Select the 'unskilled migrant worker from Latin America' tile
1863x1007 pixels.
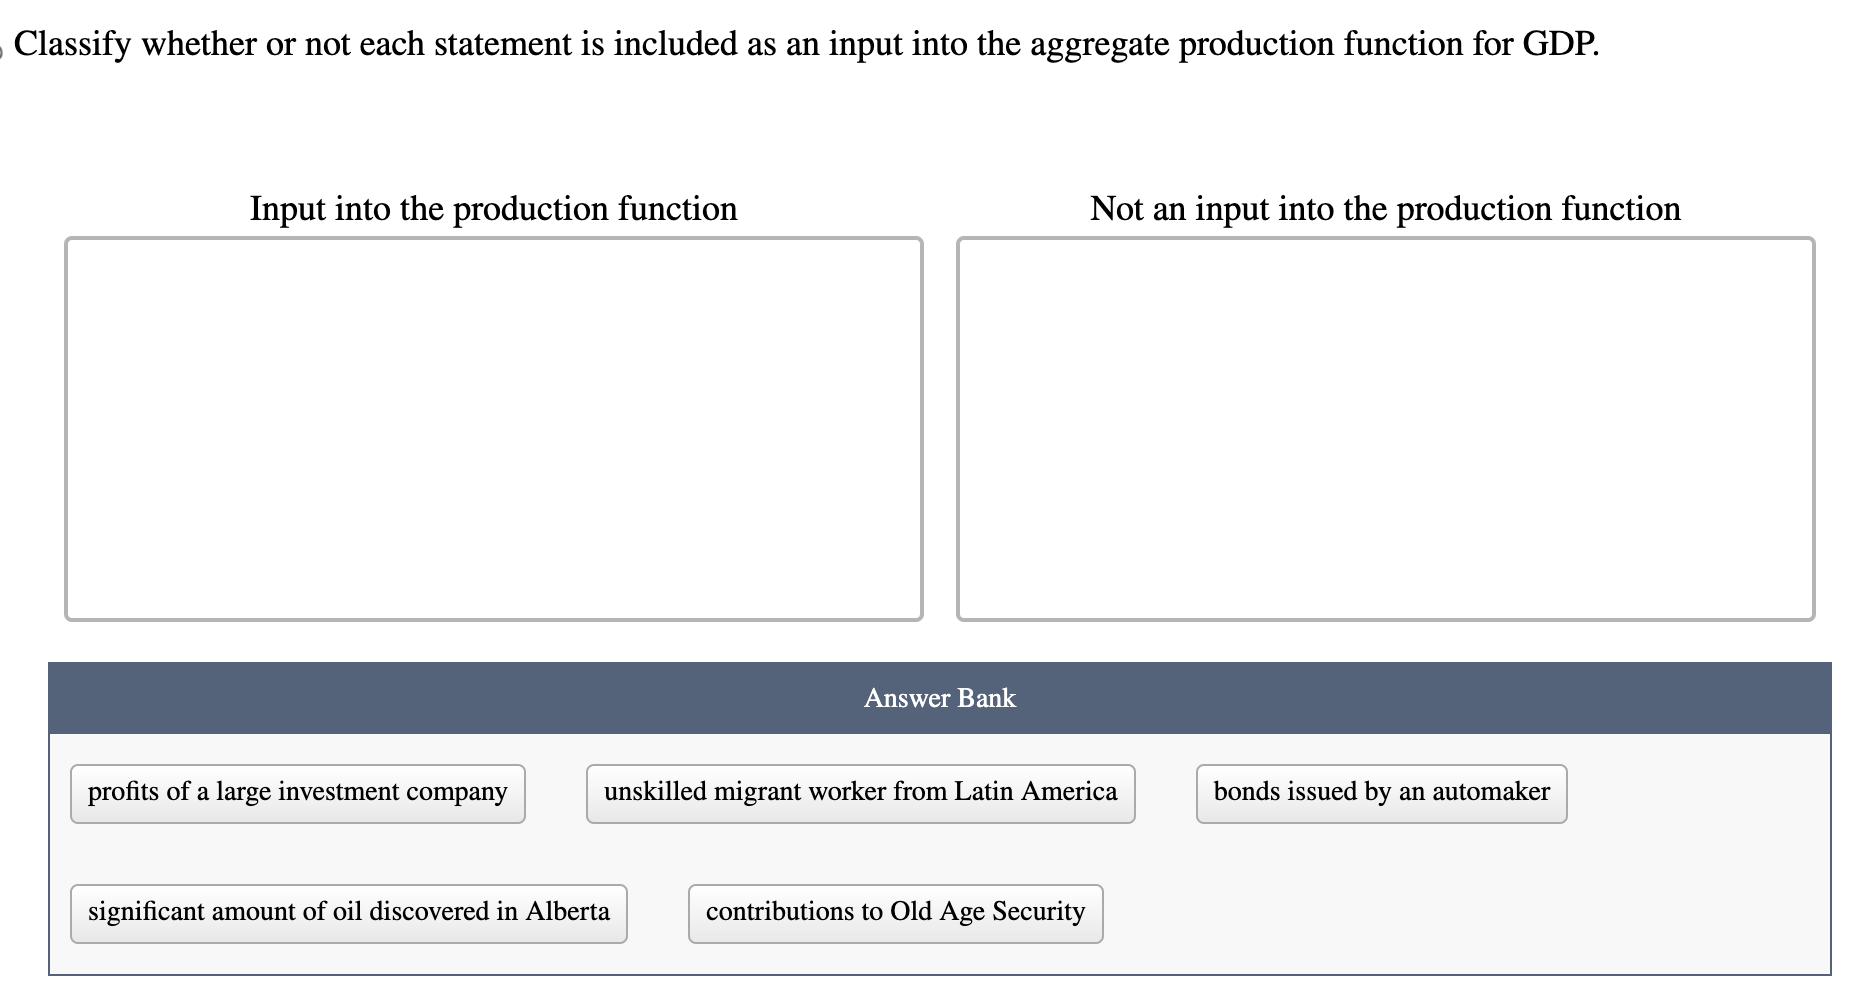coord(860,792)
